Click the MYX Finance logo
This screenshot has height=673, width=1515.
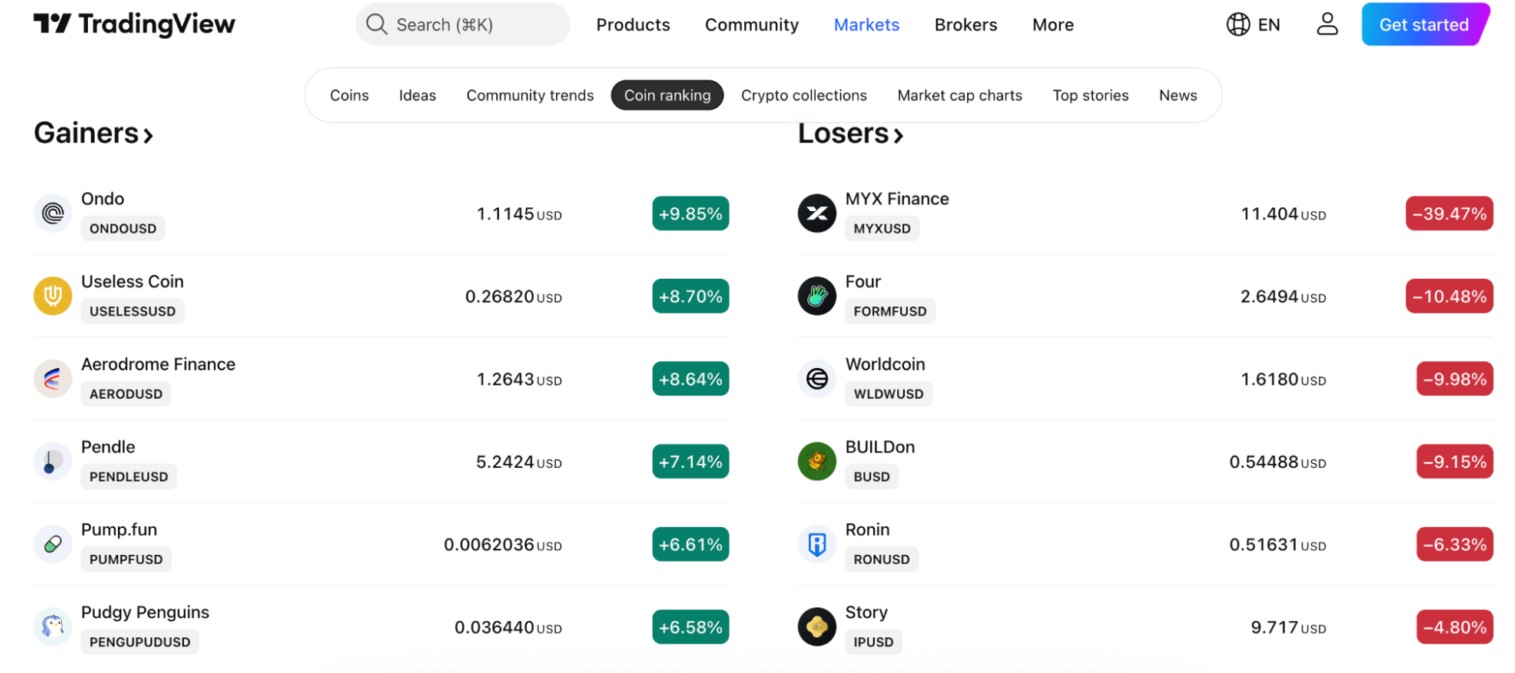(x=816, y=213)
